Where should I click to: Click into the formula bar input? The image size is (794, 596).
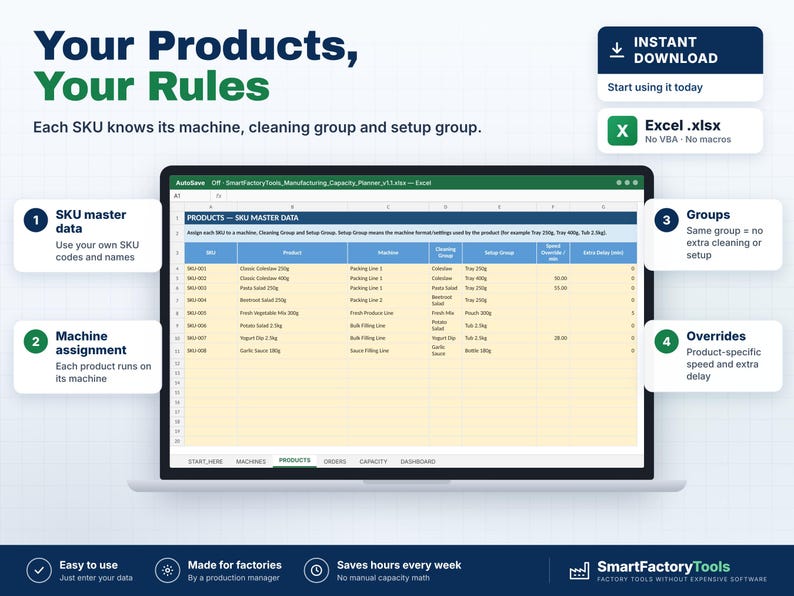[434, 196]
